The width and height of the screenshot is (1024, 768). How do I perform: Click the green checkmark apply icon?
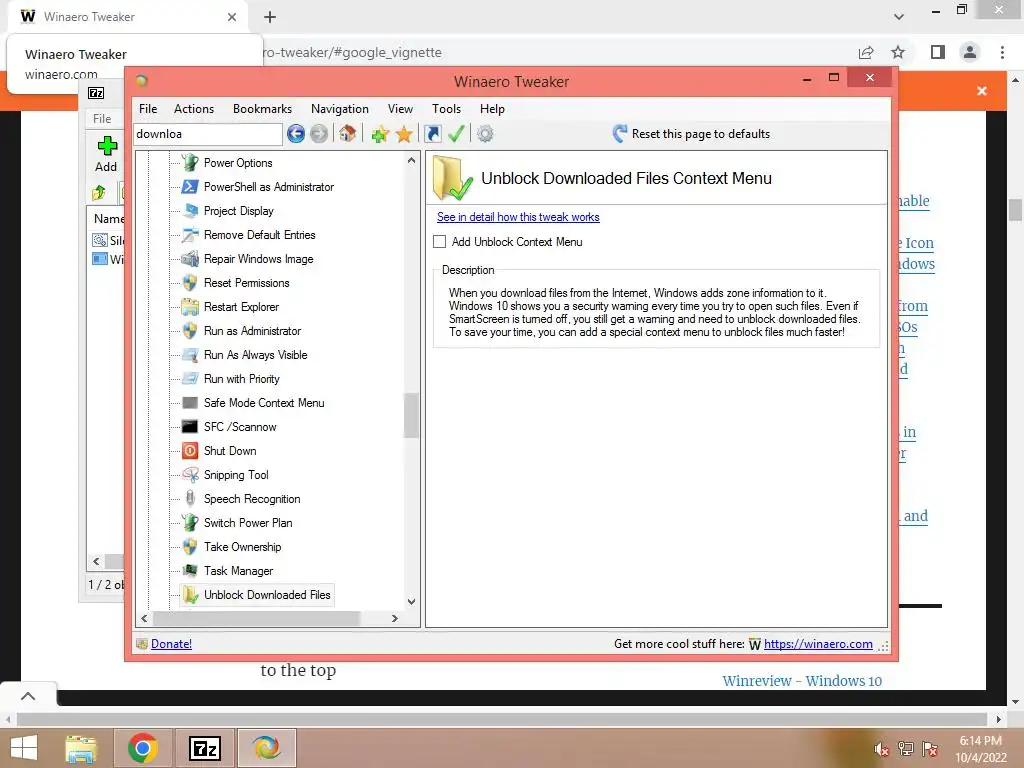[456, 134]
